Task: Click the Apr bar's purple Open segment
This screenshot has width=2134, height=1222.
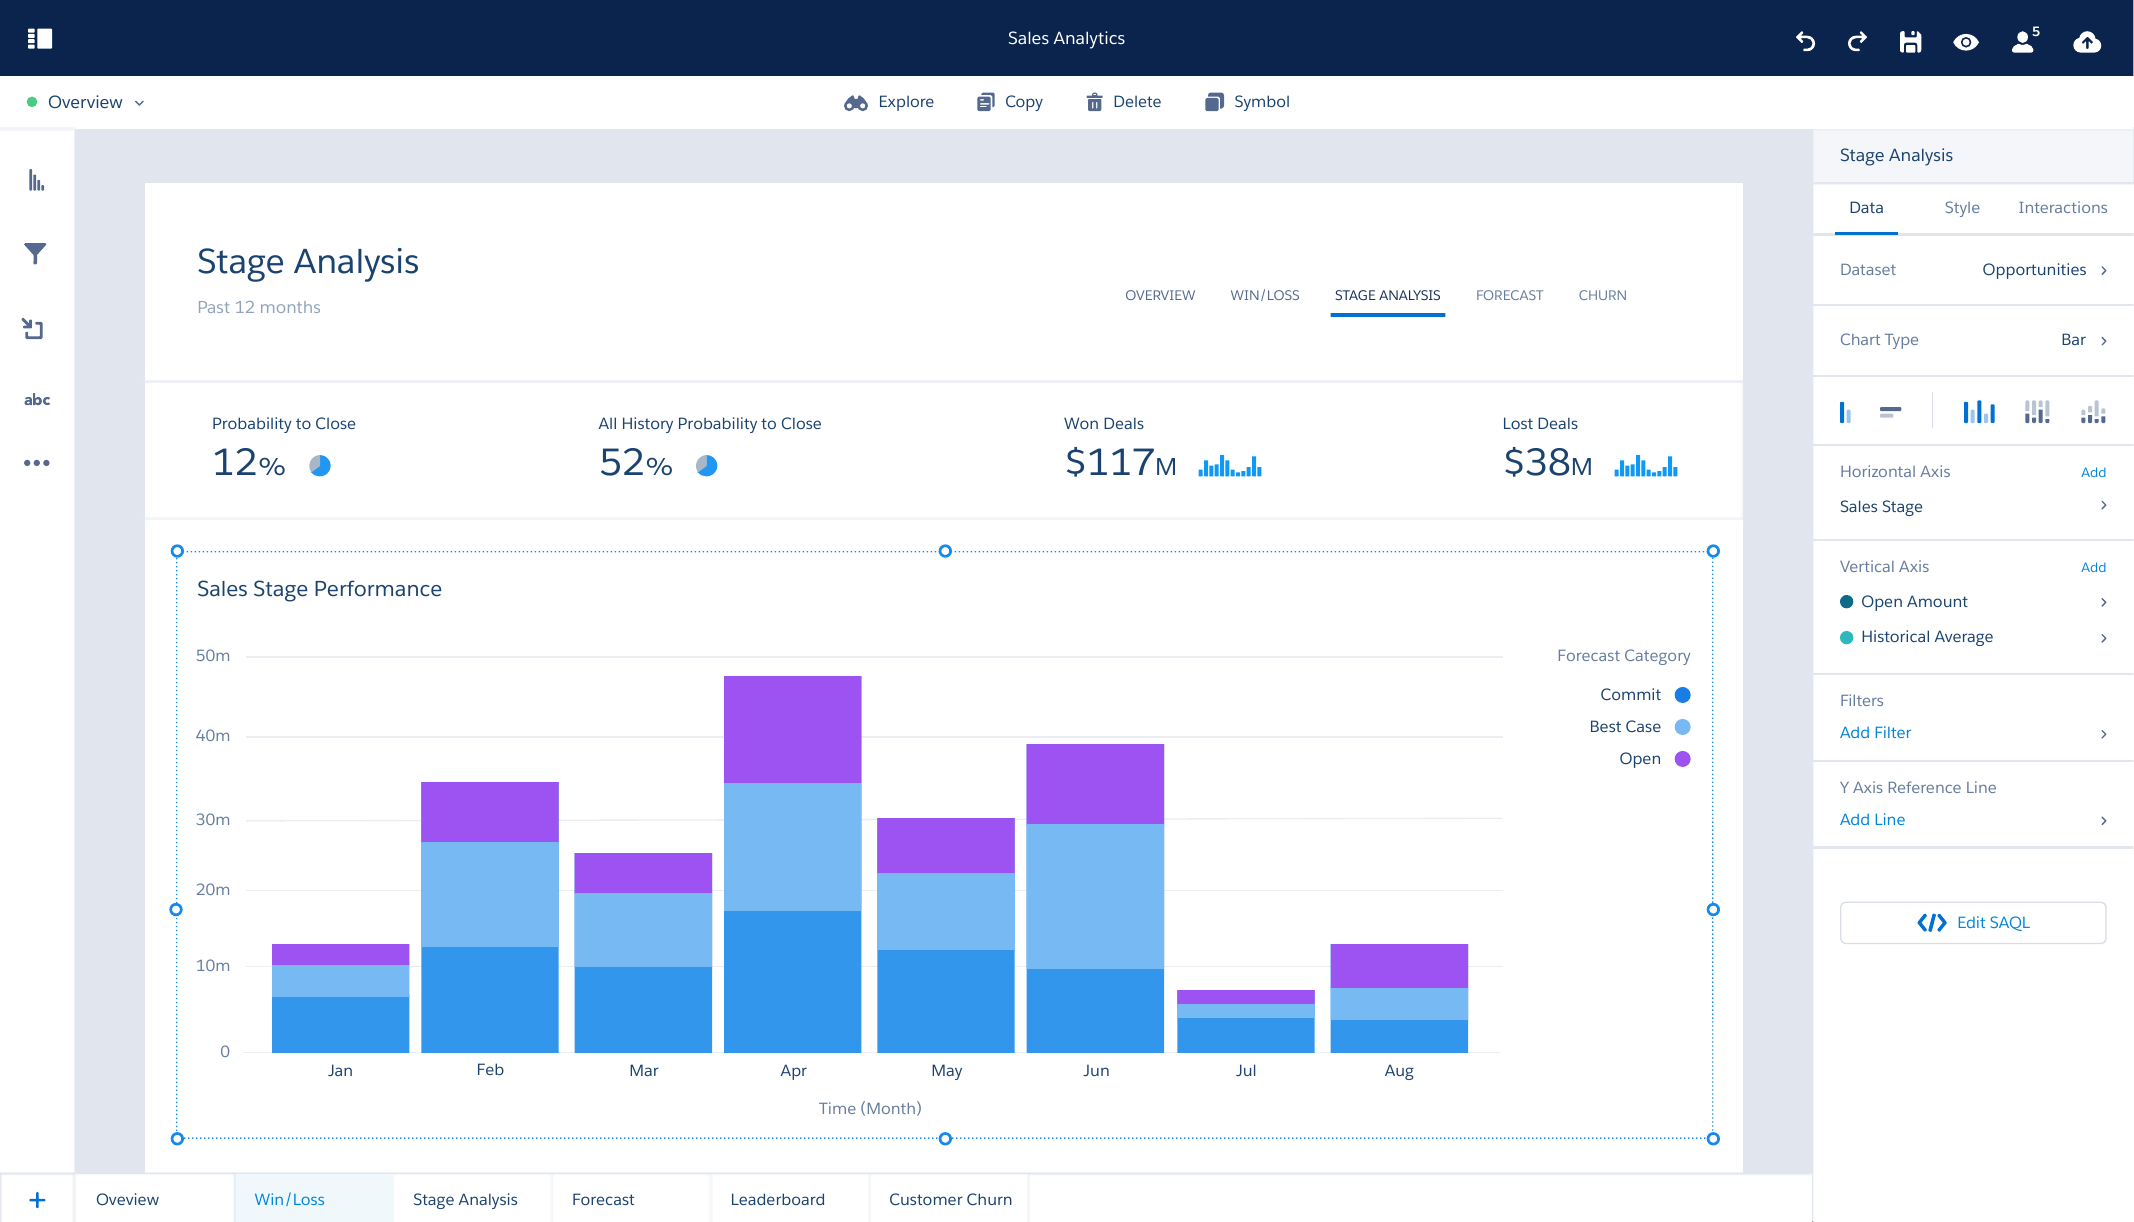Action: (793, 729)
